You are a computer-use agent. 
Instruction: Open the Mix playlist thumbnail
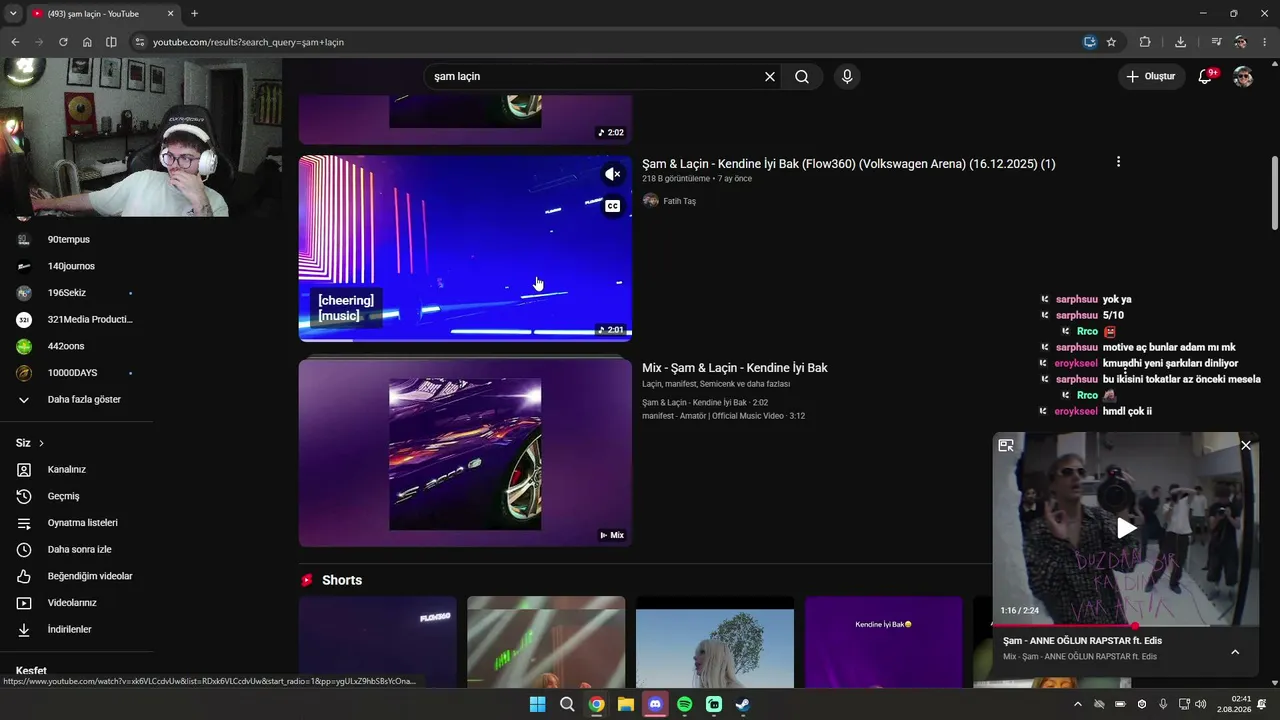(x=465, y=453)
